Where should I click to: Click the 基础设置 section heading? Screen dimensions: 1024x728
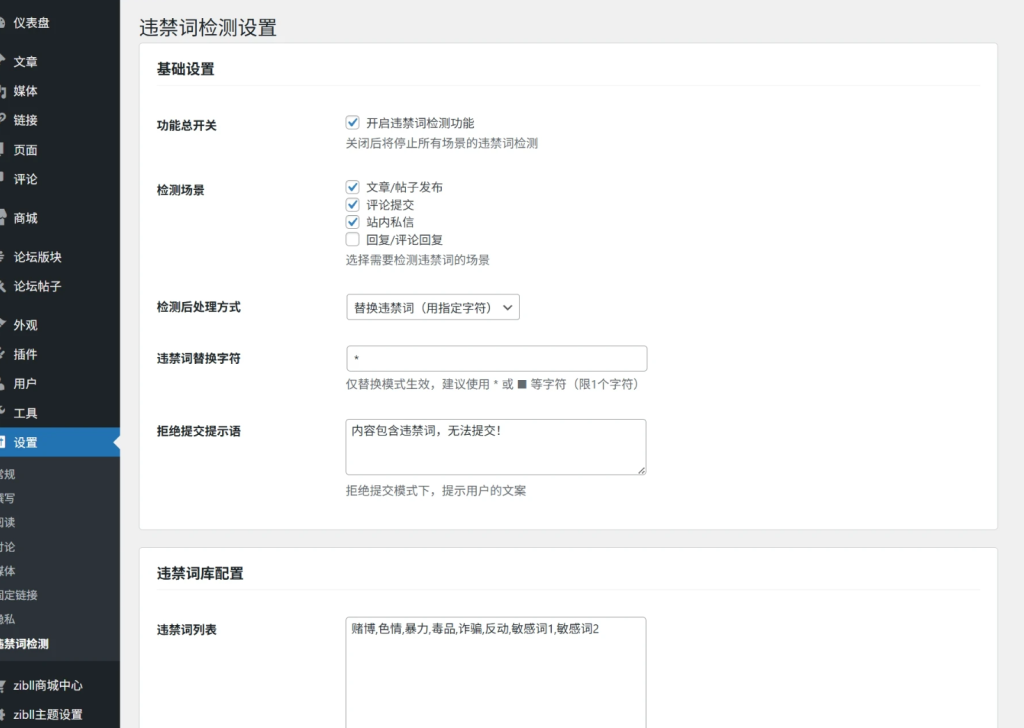[x=185, y=69]
